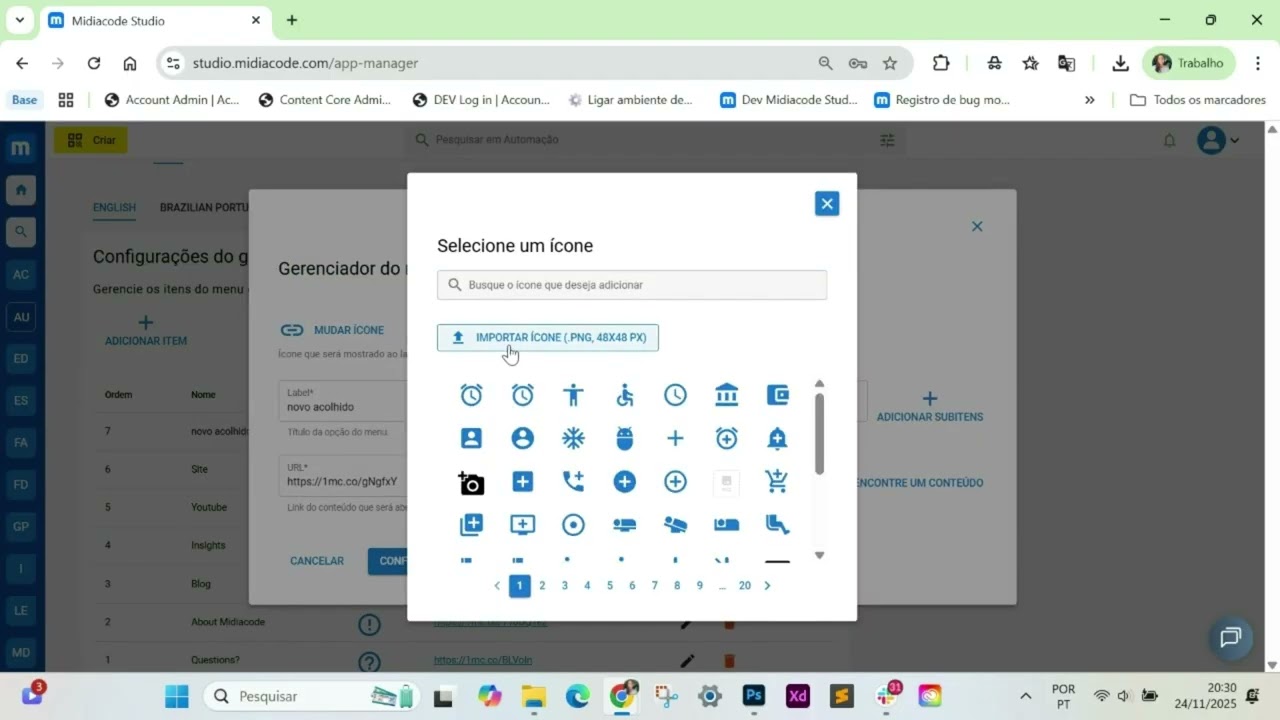Open the GP item in left sidebar
Viewport: 1280px width, 720px height.
tap(20, 527)
